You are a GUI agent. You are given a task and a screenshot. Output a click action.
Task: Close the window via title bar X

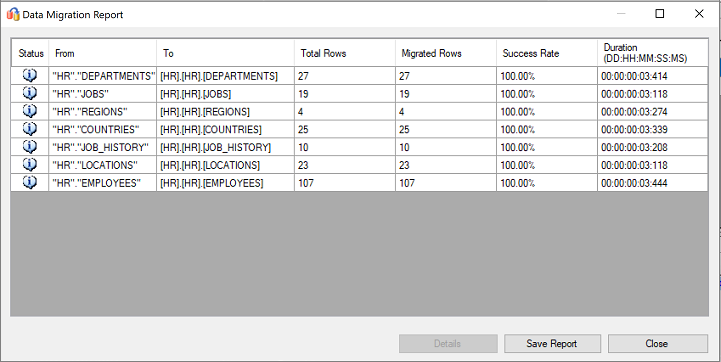[x=699, y=14]
